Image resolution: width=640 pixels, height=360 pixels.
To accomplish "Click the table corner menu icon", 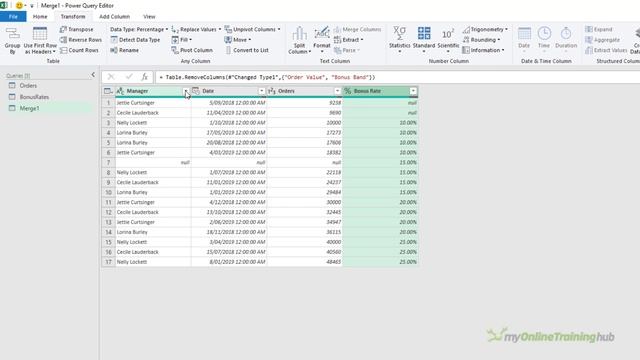I will (x=108, y=91).
